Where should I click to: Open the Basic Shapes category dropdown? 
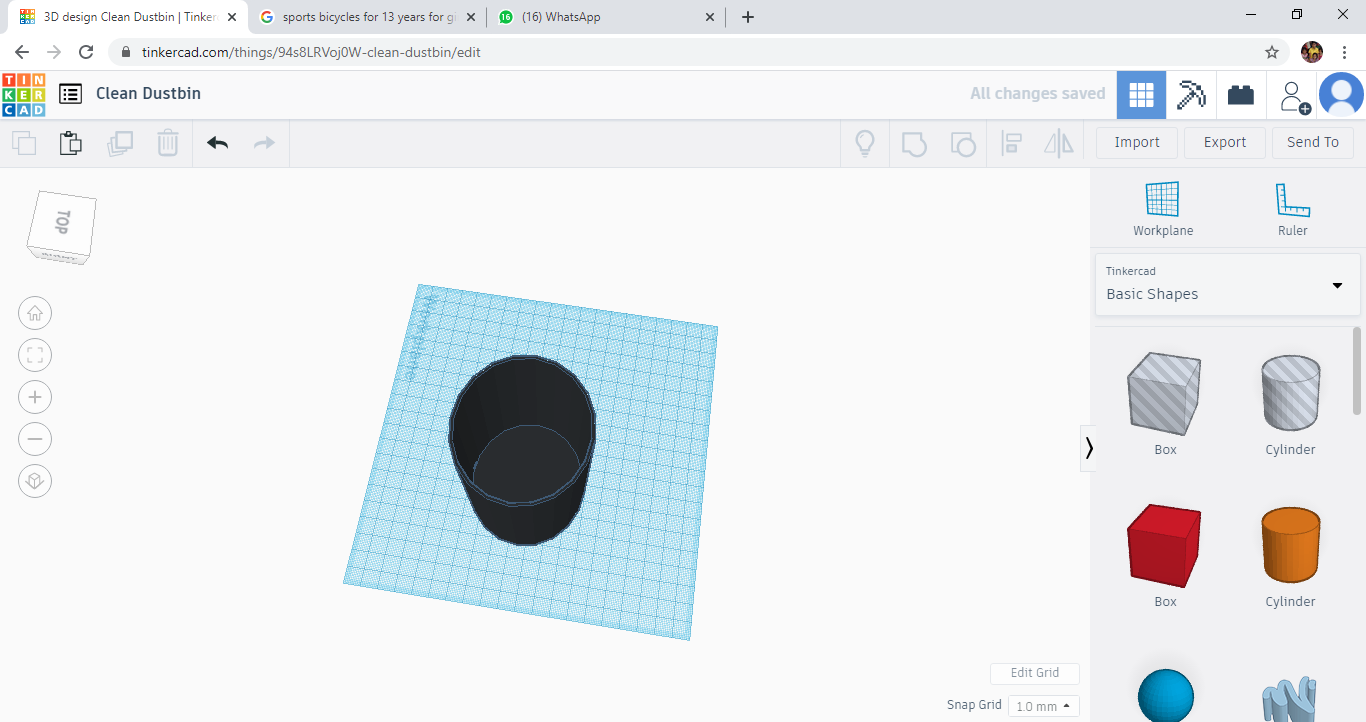point(1227,285)
